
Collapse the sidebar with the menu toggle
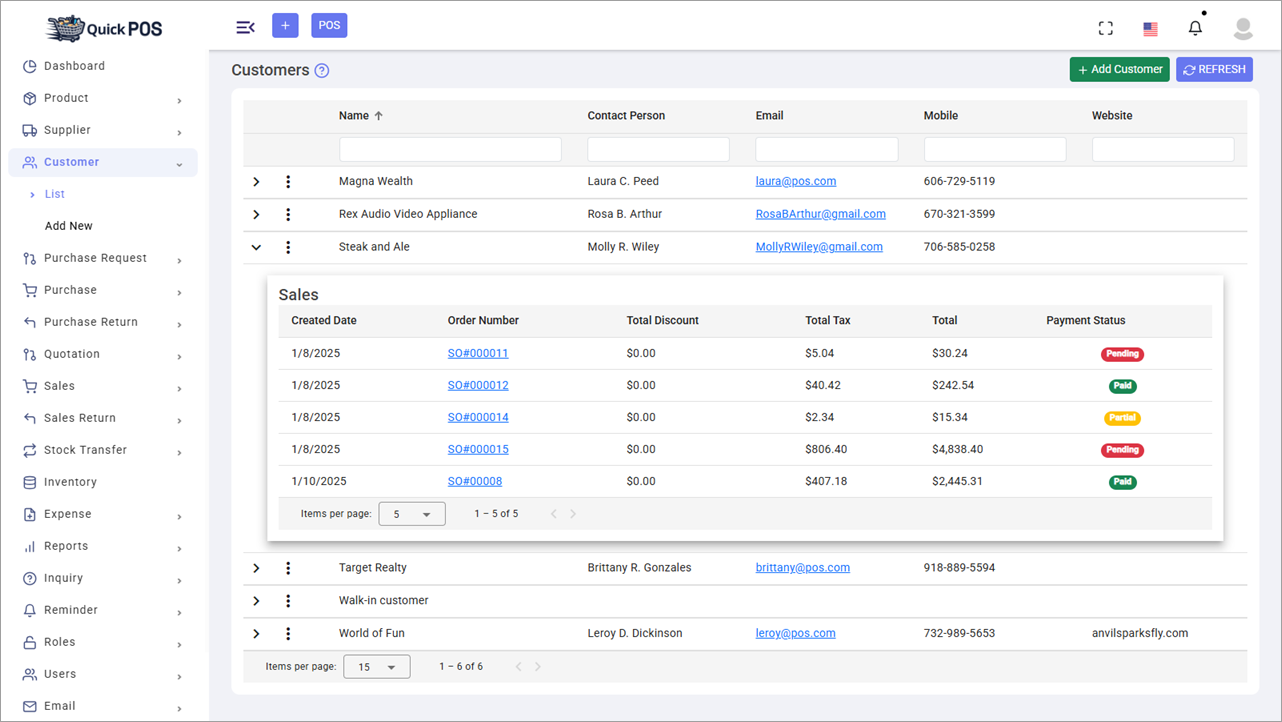click(x=245, y=27)
